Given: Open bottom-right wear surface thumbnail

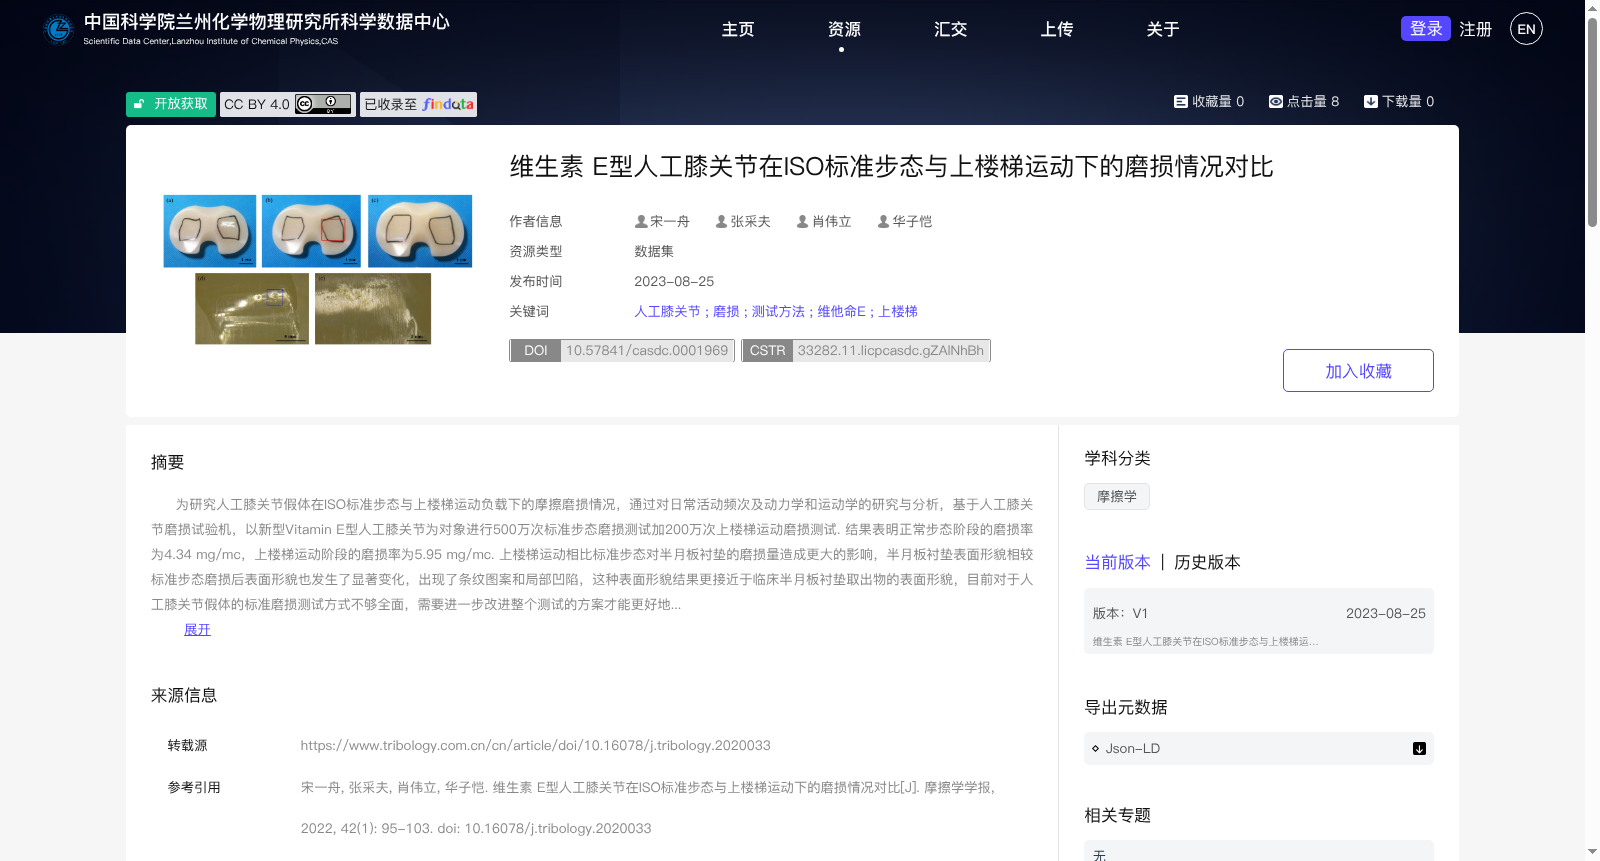Looking at the screenshot, I should [x=373, y=309].
